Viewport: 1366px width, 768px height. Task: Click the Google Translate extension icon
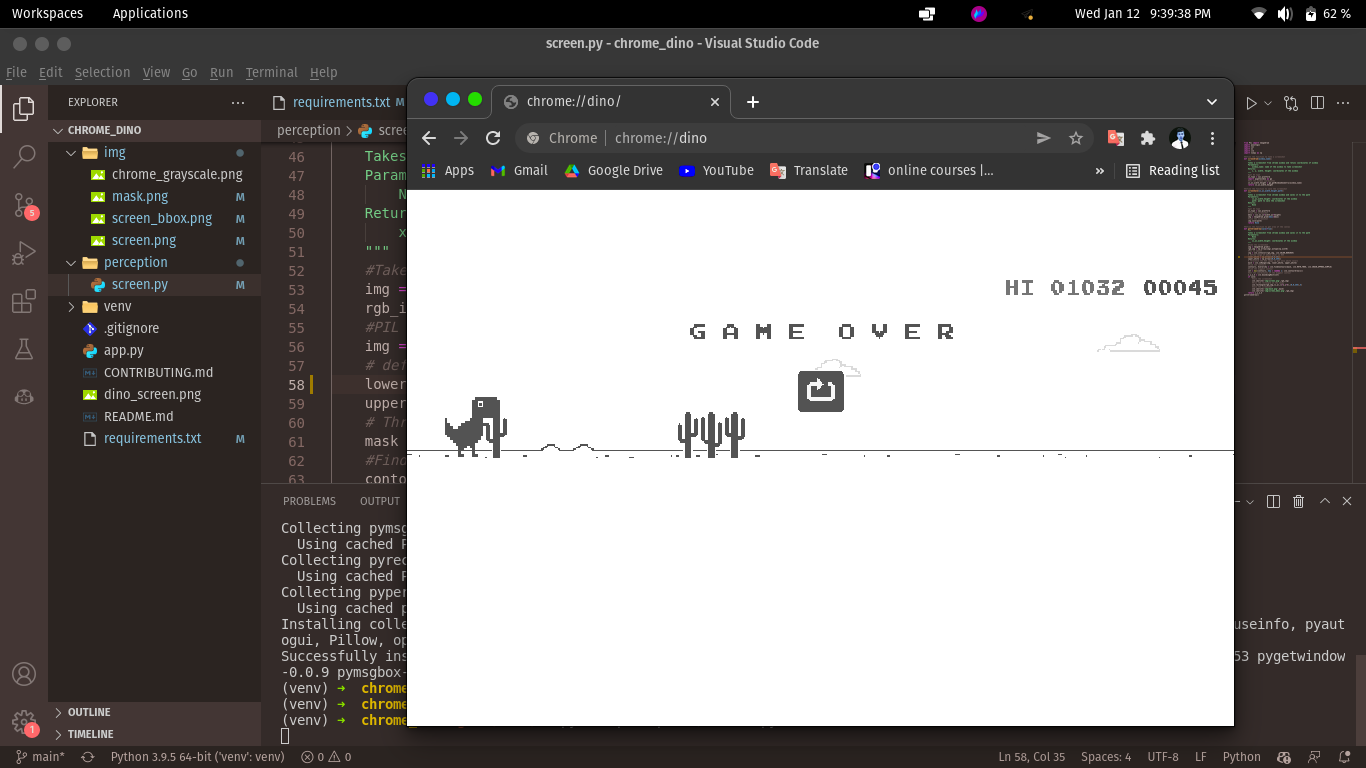[1116, 138]
